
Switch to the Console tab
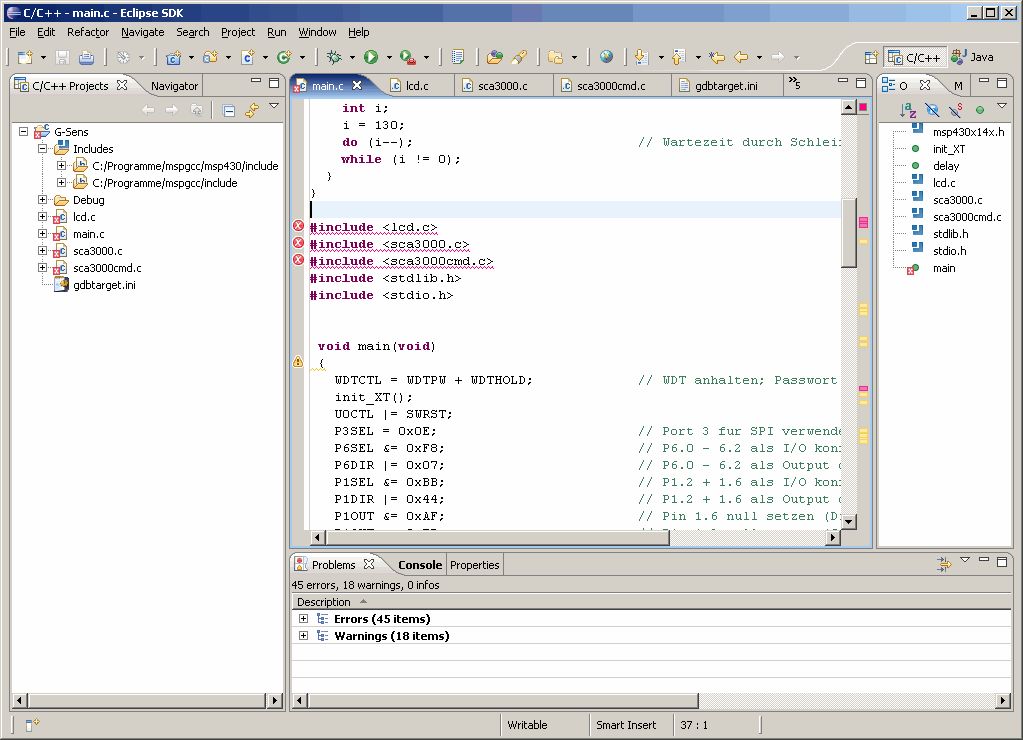click(419, 565)
